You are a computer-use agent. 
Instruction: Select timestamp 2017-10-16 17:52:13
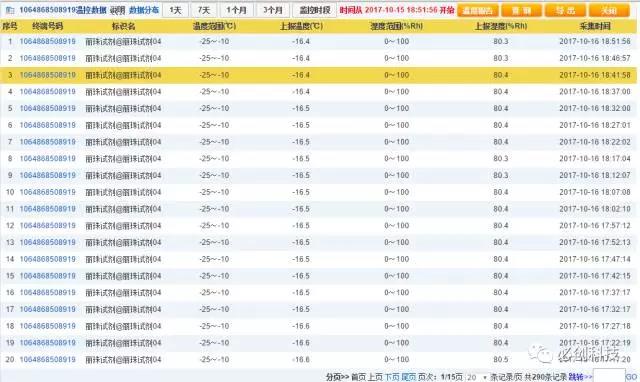point(595,242)
